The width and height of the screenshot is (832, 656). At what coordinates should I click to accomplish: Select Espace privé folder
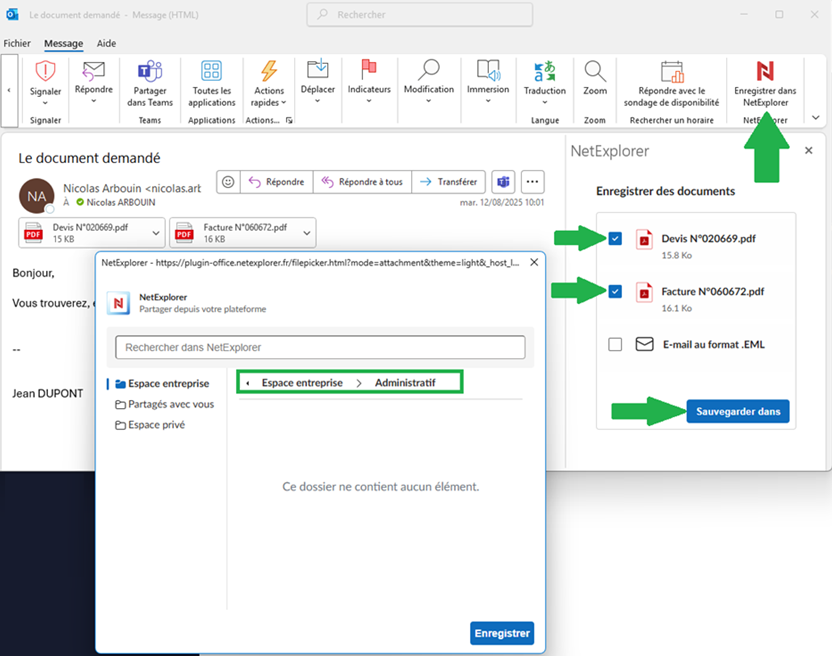coord(150,425)
